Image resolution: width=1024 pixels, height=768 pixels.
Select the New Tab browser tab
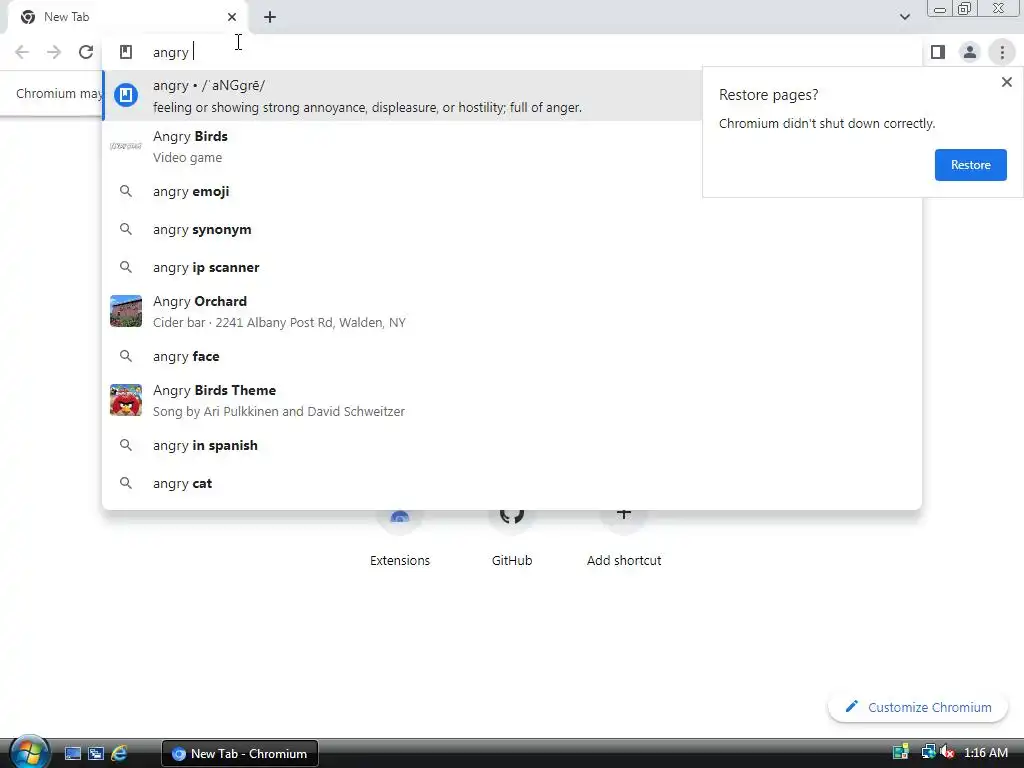126,17
